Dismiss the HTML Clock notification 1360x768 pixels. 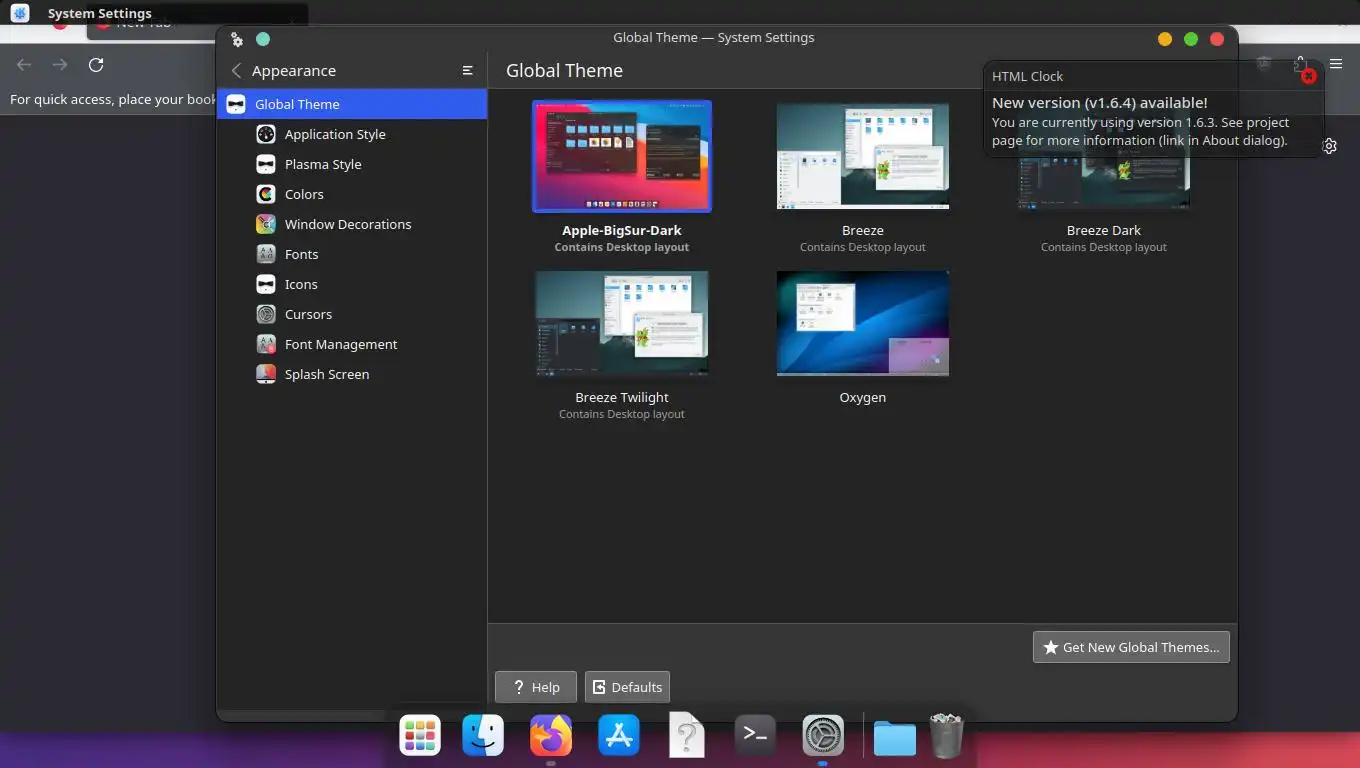[1308, 76]
